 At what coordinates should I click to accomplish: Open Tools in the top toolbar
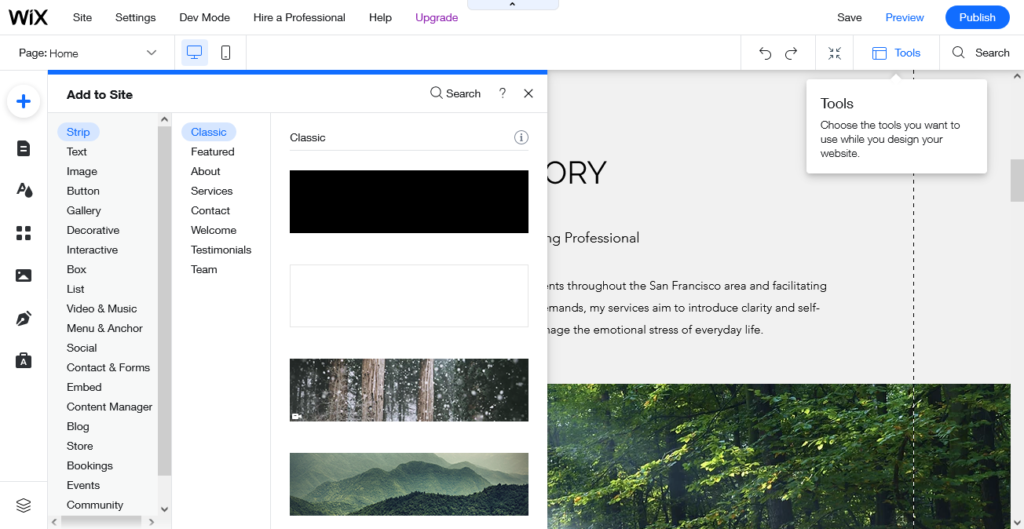pos(896,54)
